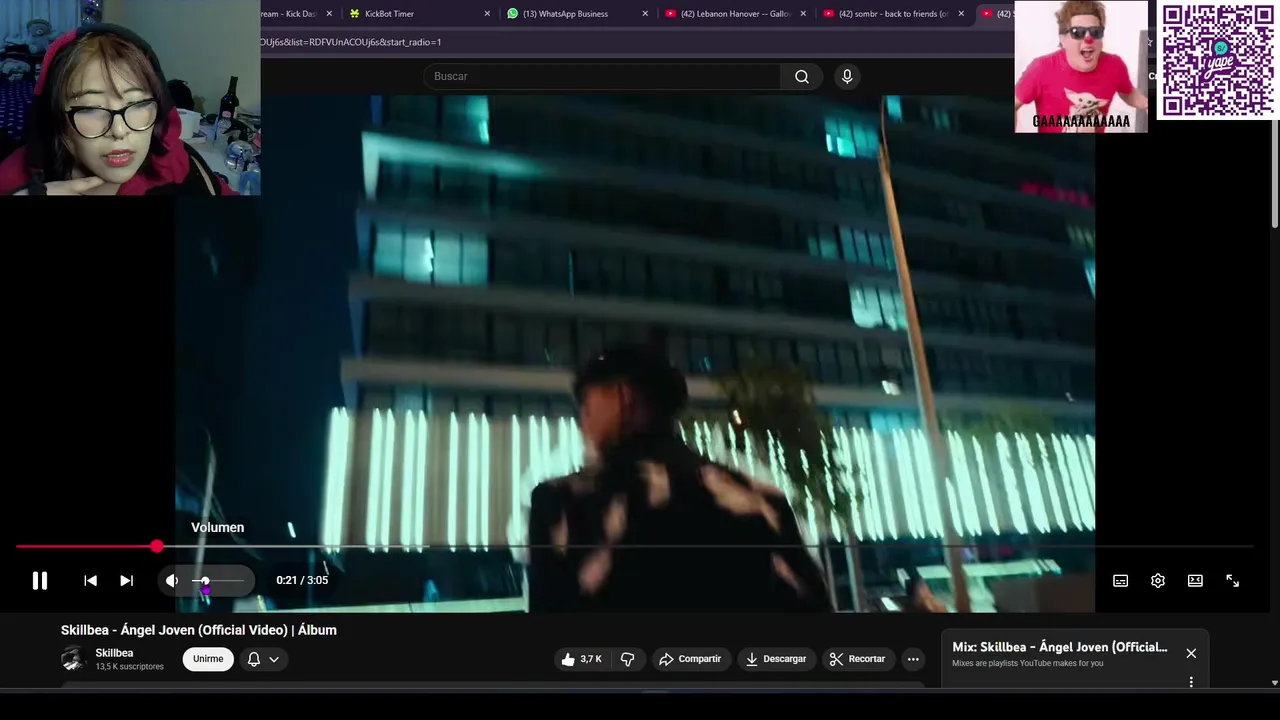
Task: Join the channel with Unirme
Action: pos(208,659)
